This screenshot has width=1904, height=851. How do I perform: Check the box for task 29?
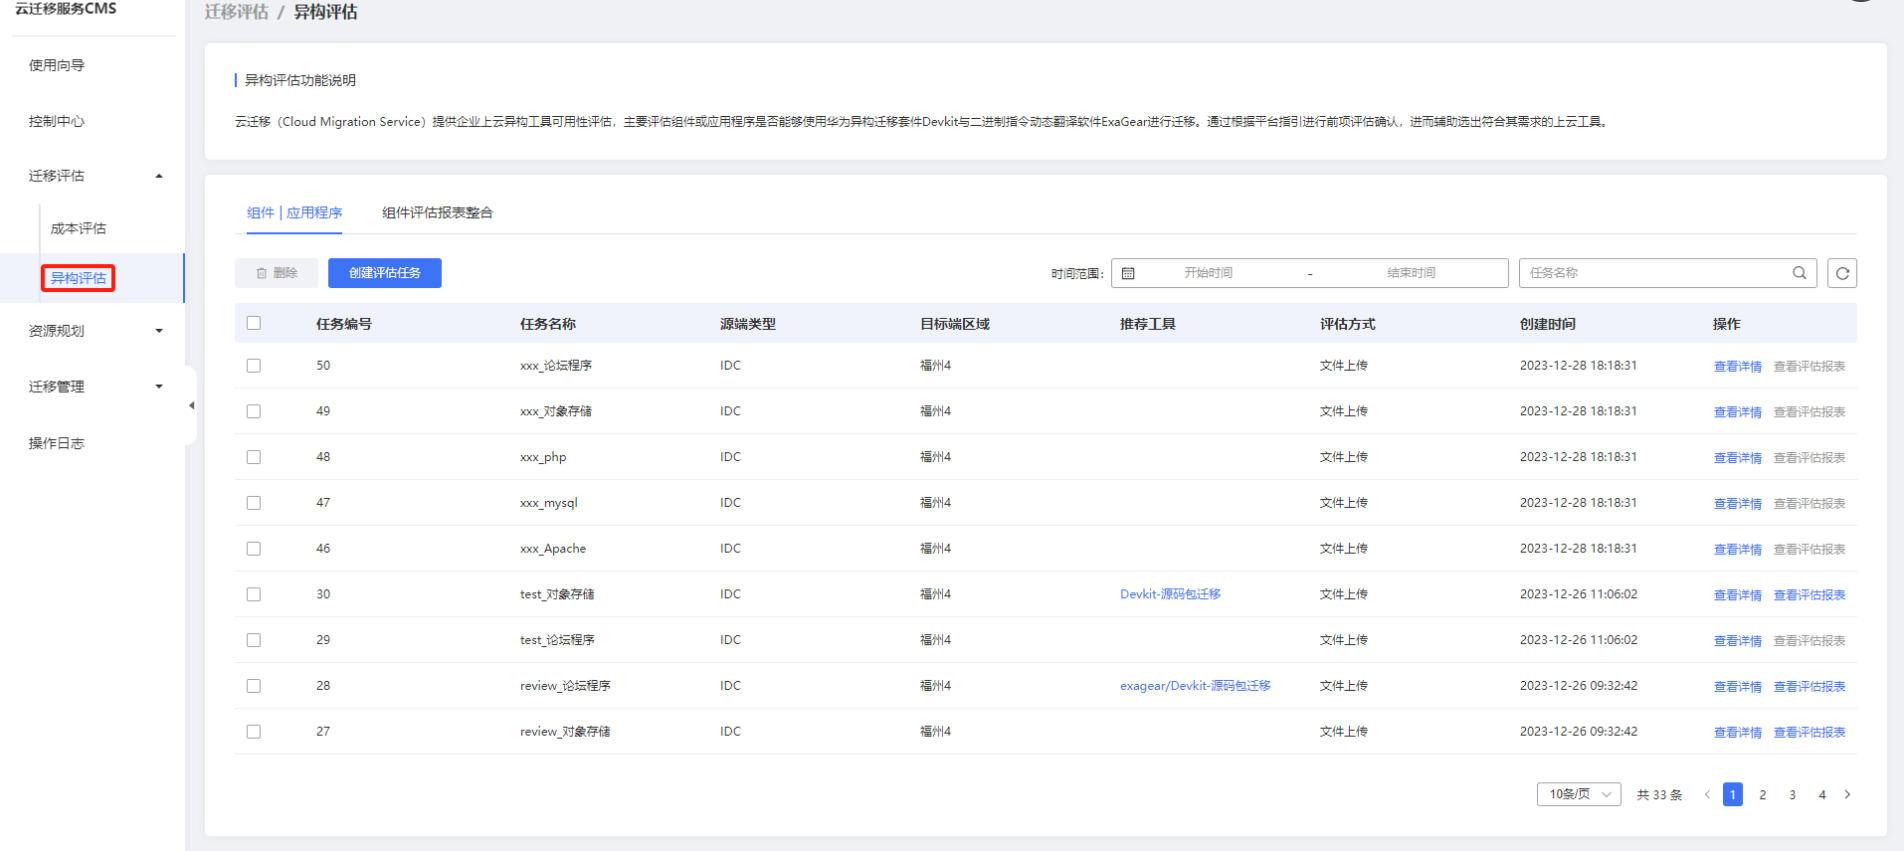click(x=254, y=640)
